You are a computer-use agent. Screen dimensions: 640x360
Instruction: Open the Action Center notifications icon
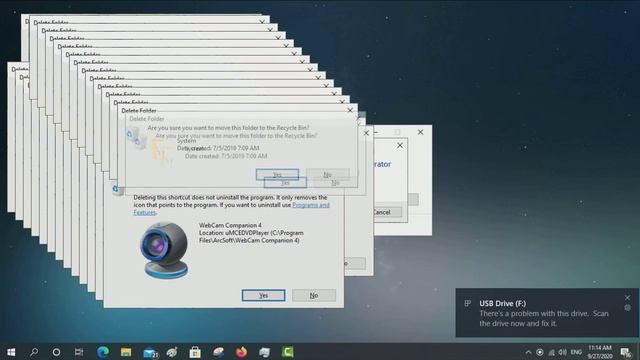click(626, 352)
